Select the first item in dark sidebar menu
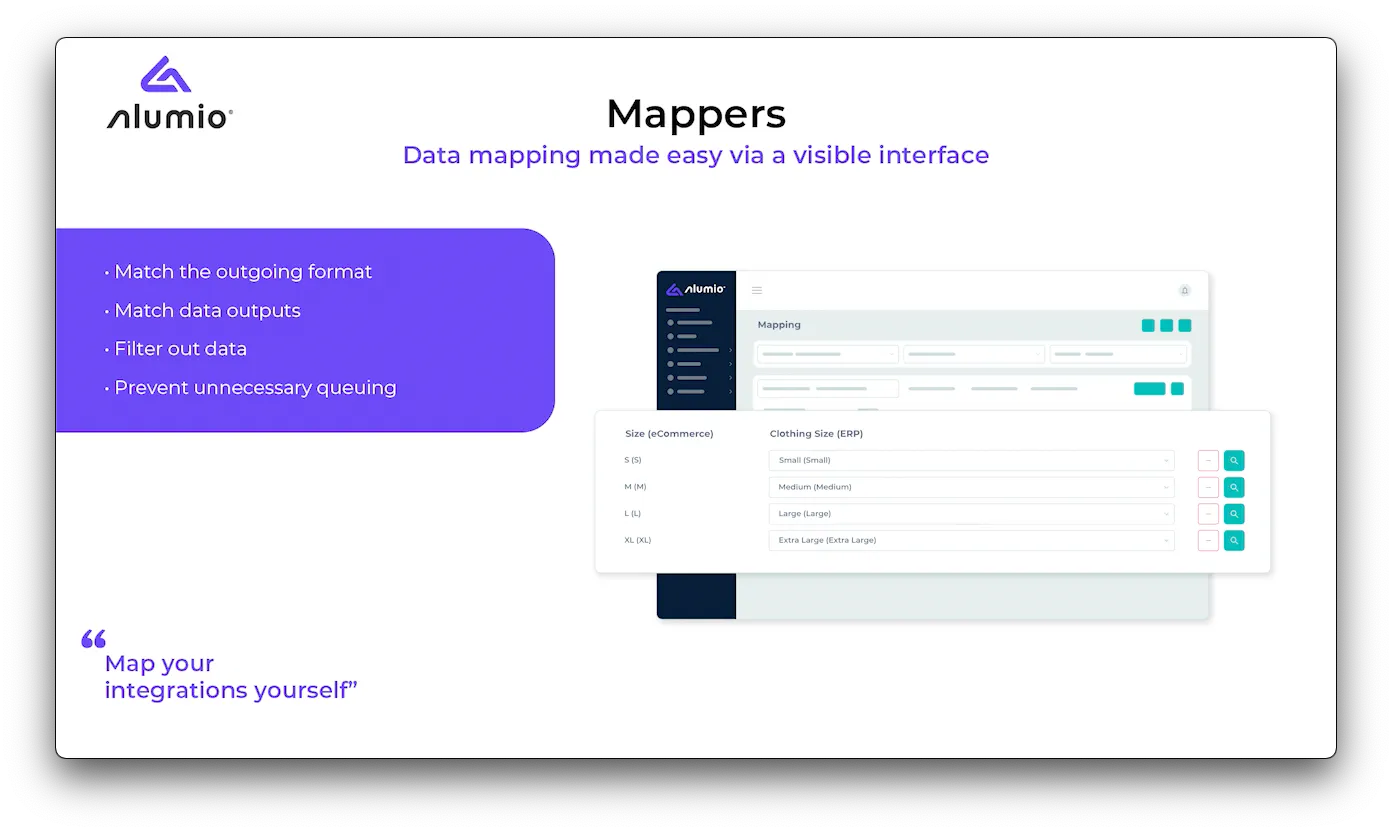1392x832 pixels. click(690, 323)
